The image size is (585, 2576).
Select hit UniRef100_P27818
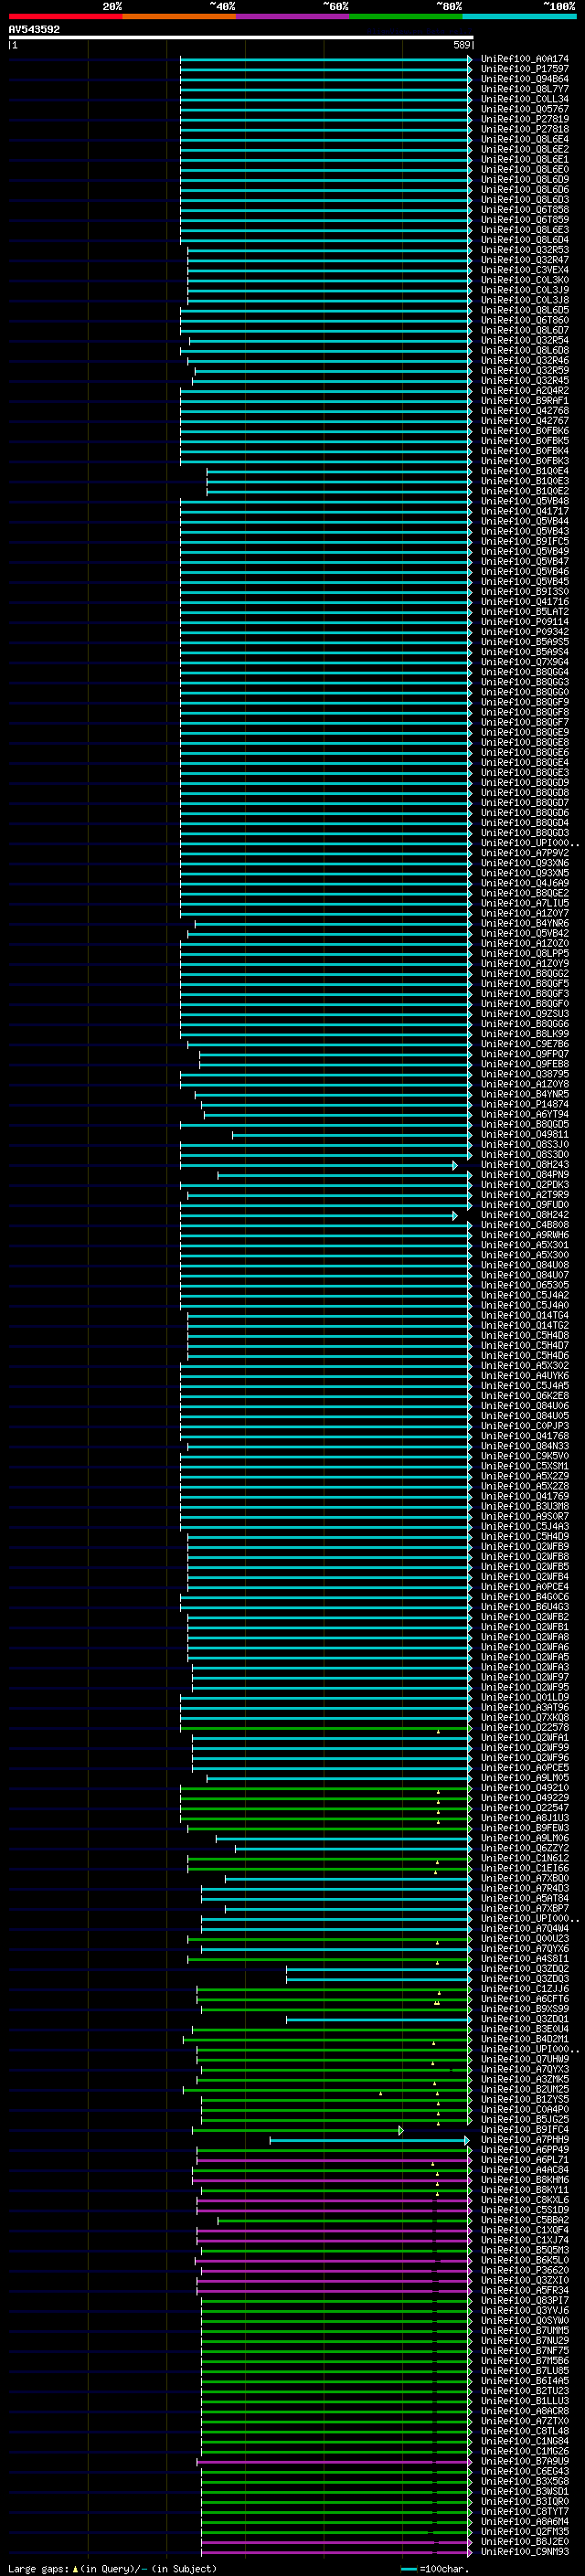[524, 129]
